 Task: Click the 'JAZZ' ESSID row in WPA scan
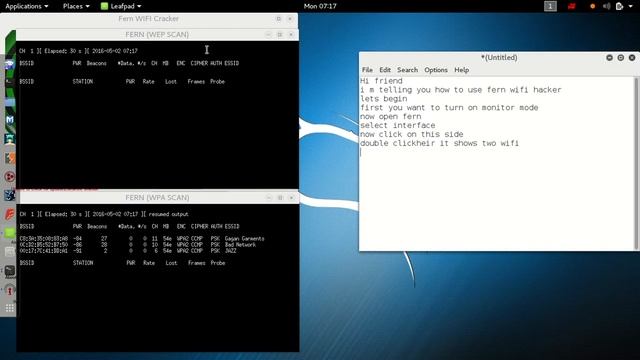(x=128, y=251)
